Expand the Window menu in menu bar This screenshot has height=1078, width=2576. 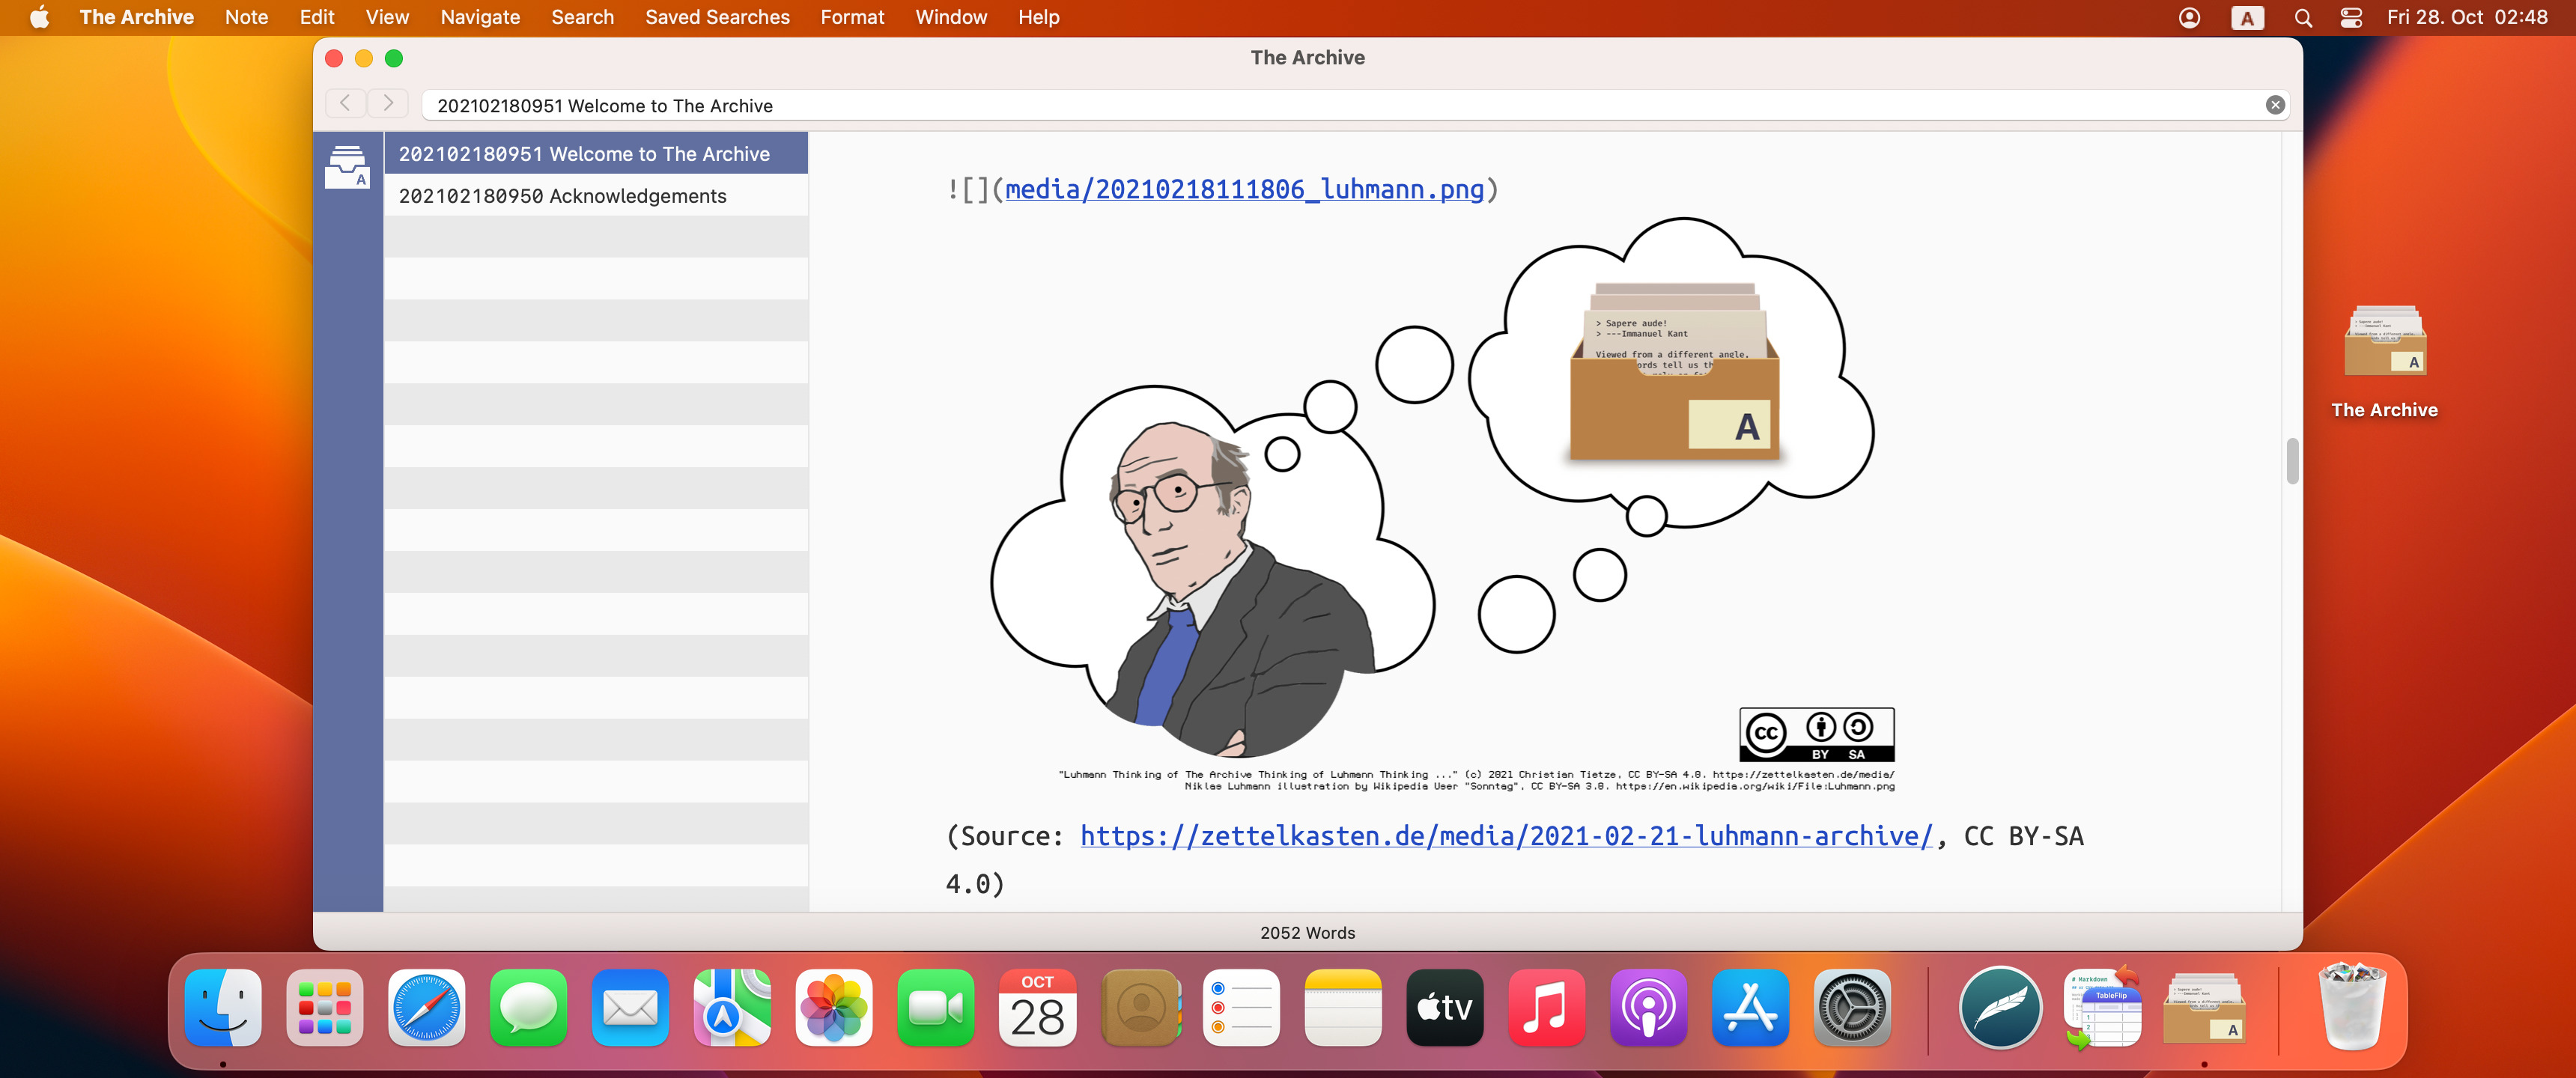pos(951,16)
